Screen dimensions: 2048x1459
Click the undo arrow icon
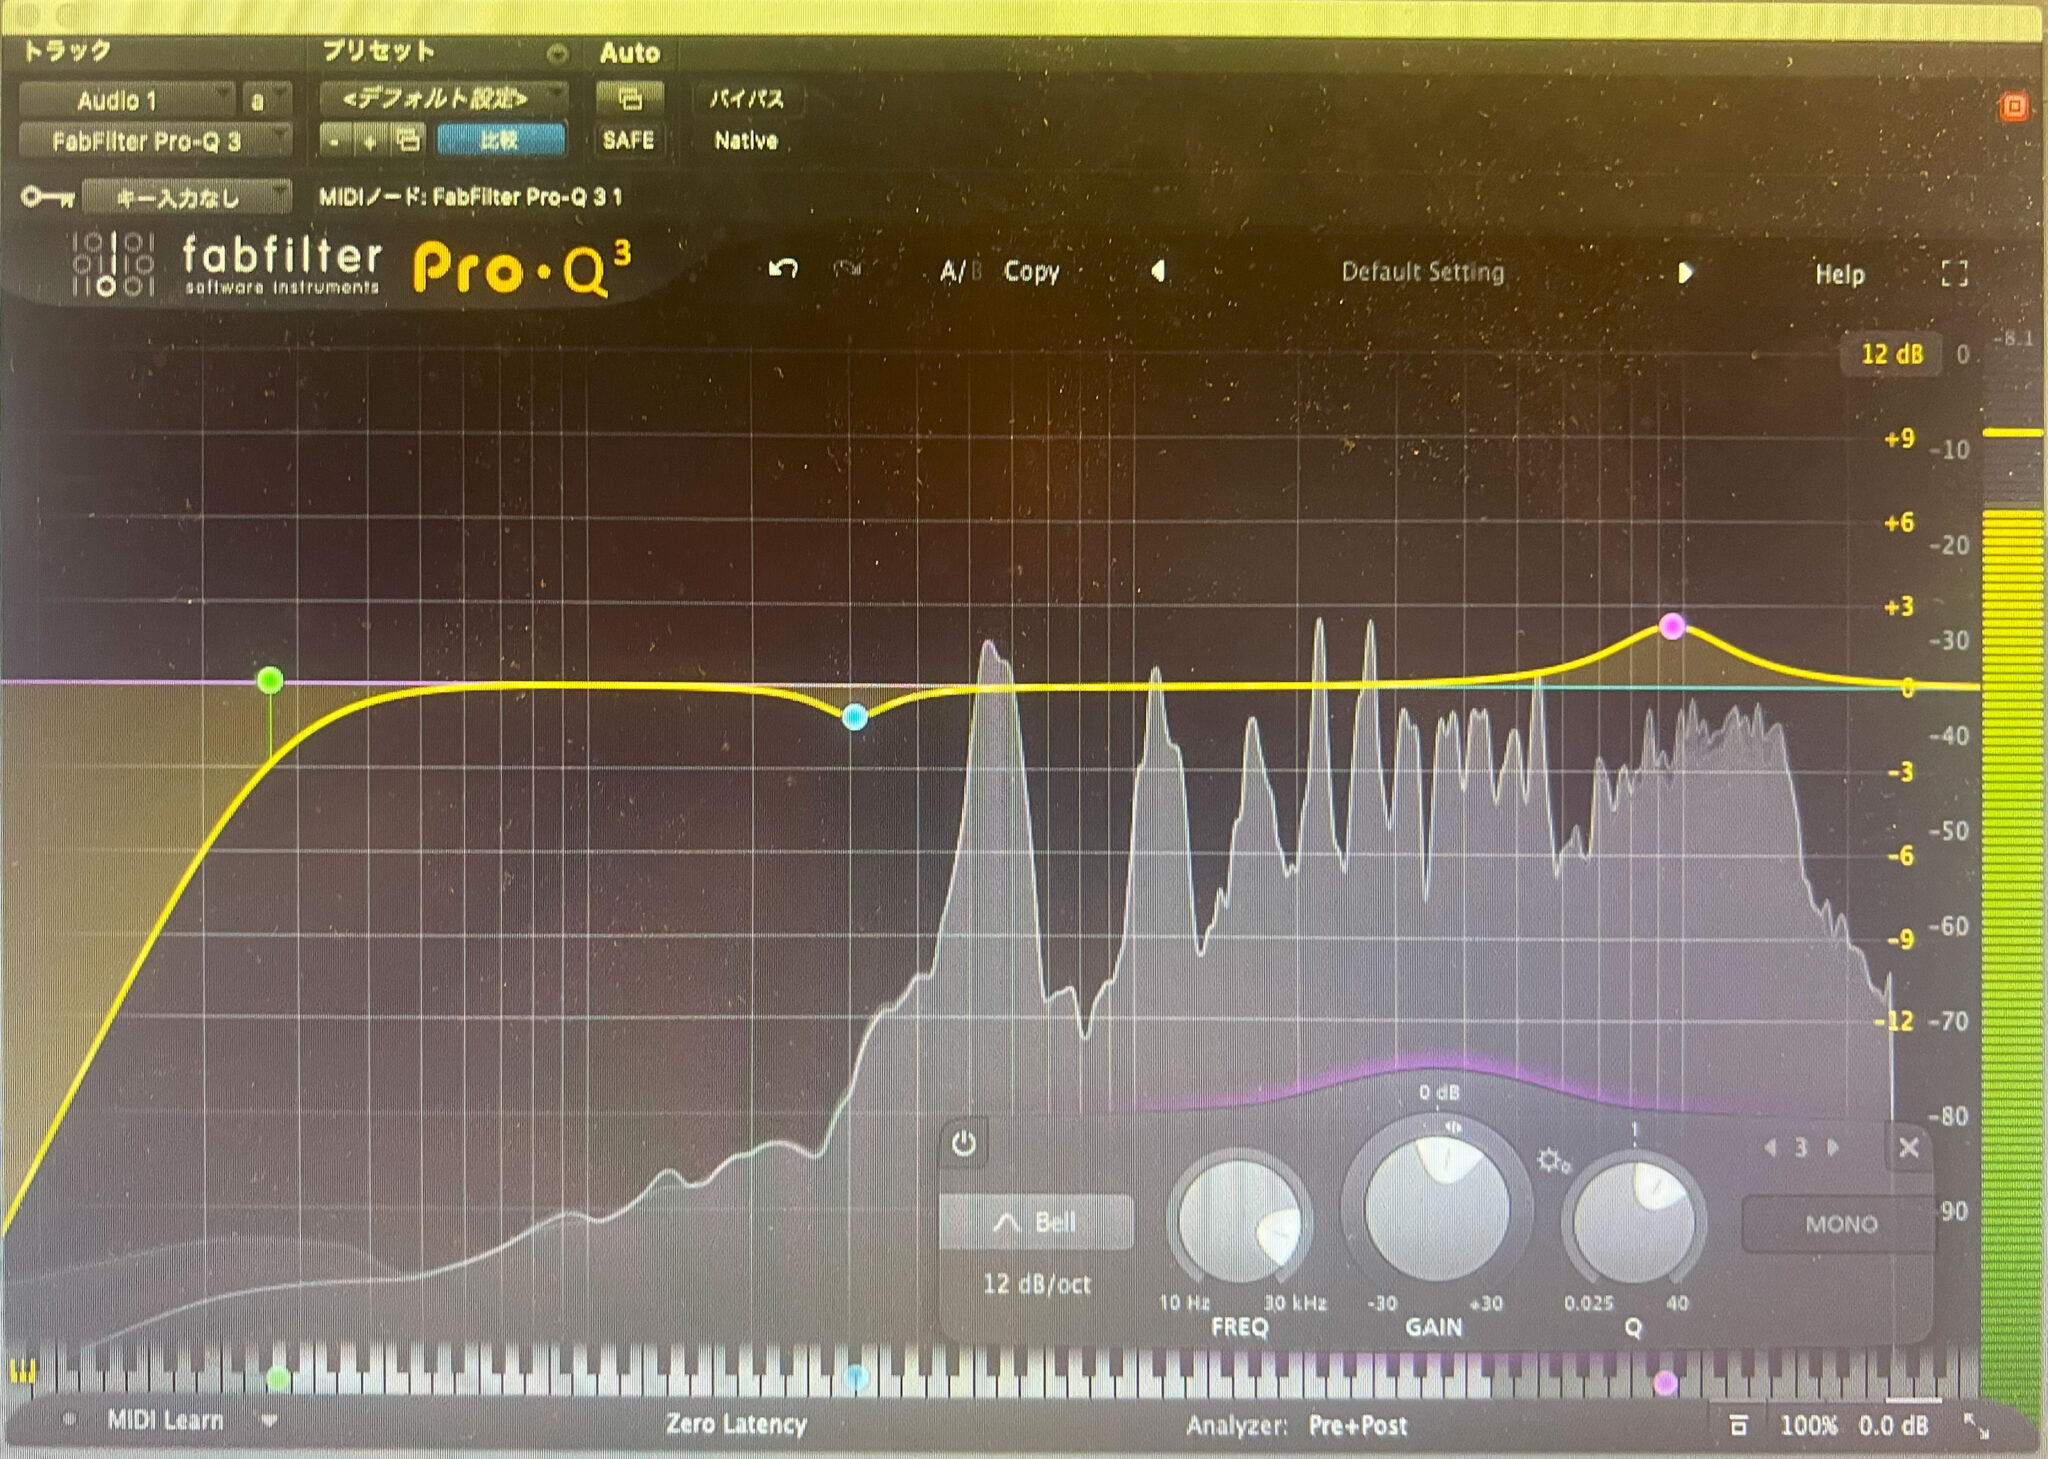[786, 268]
